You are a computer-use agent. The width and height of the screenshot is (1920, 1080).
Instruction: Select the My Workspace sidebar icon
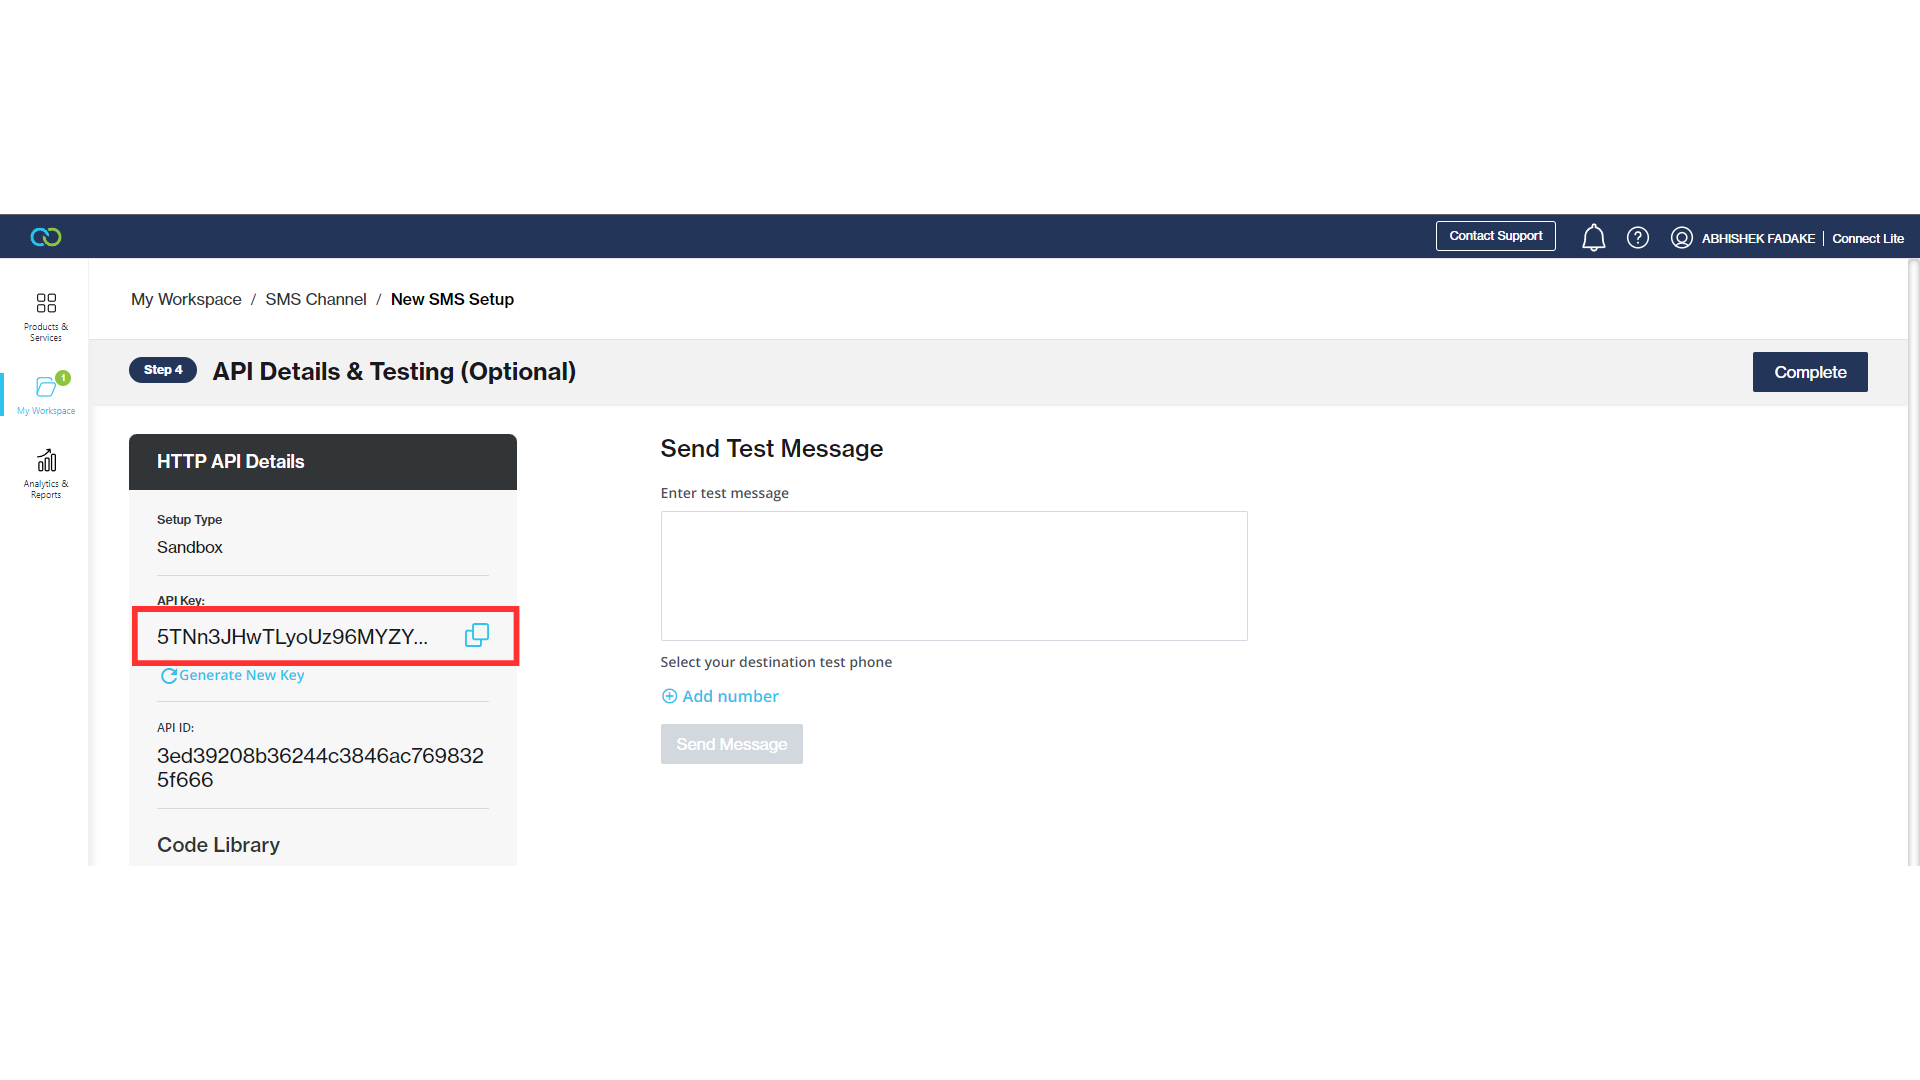tap(45, 390)
